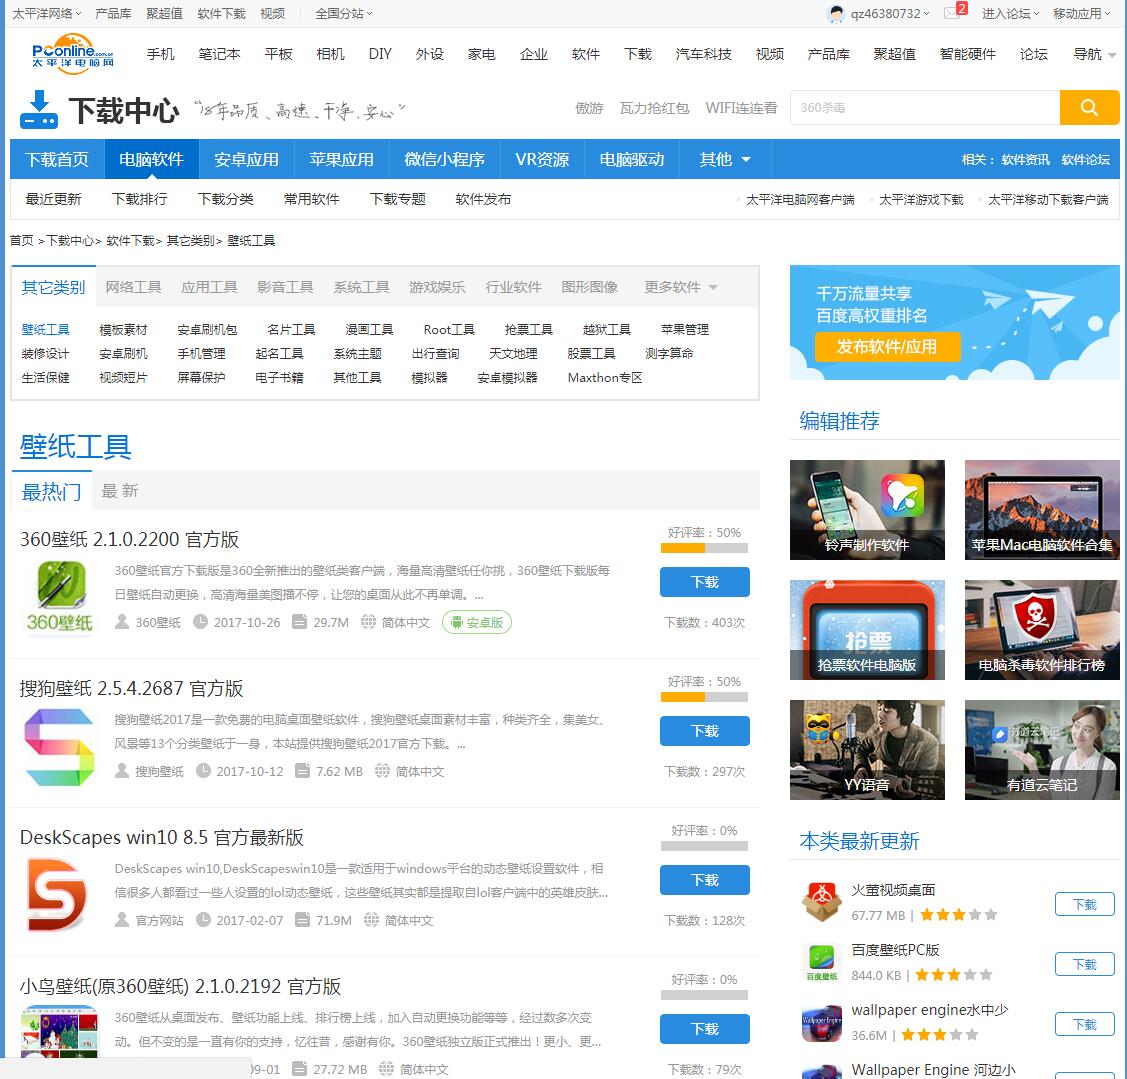
Task: Click the download center tray icon
Action: [39, 110]
